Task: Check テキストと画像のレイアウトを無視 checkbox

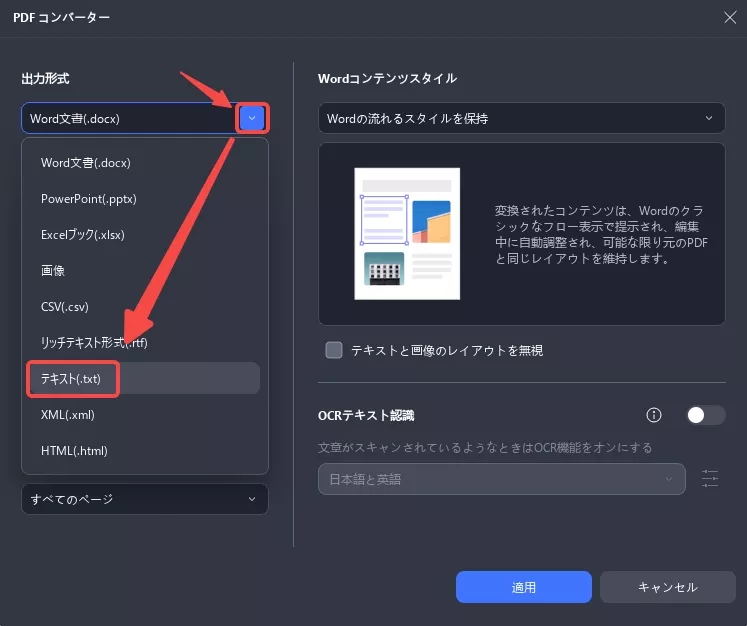Action: click(333, 350)
